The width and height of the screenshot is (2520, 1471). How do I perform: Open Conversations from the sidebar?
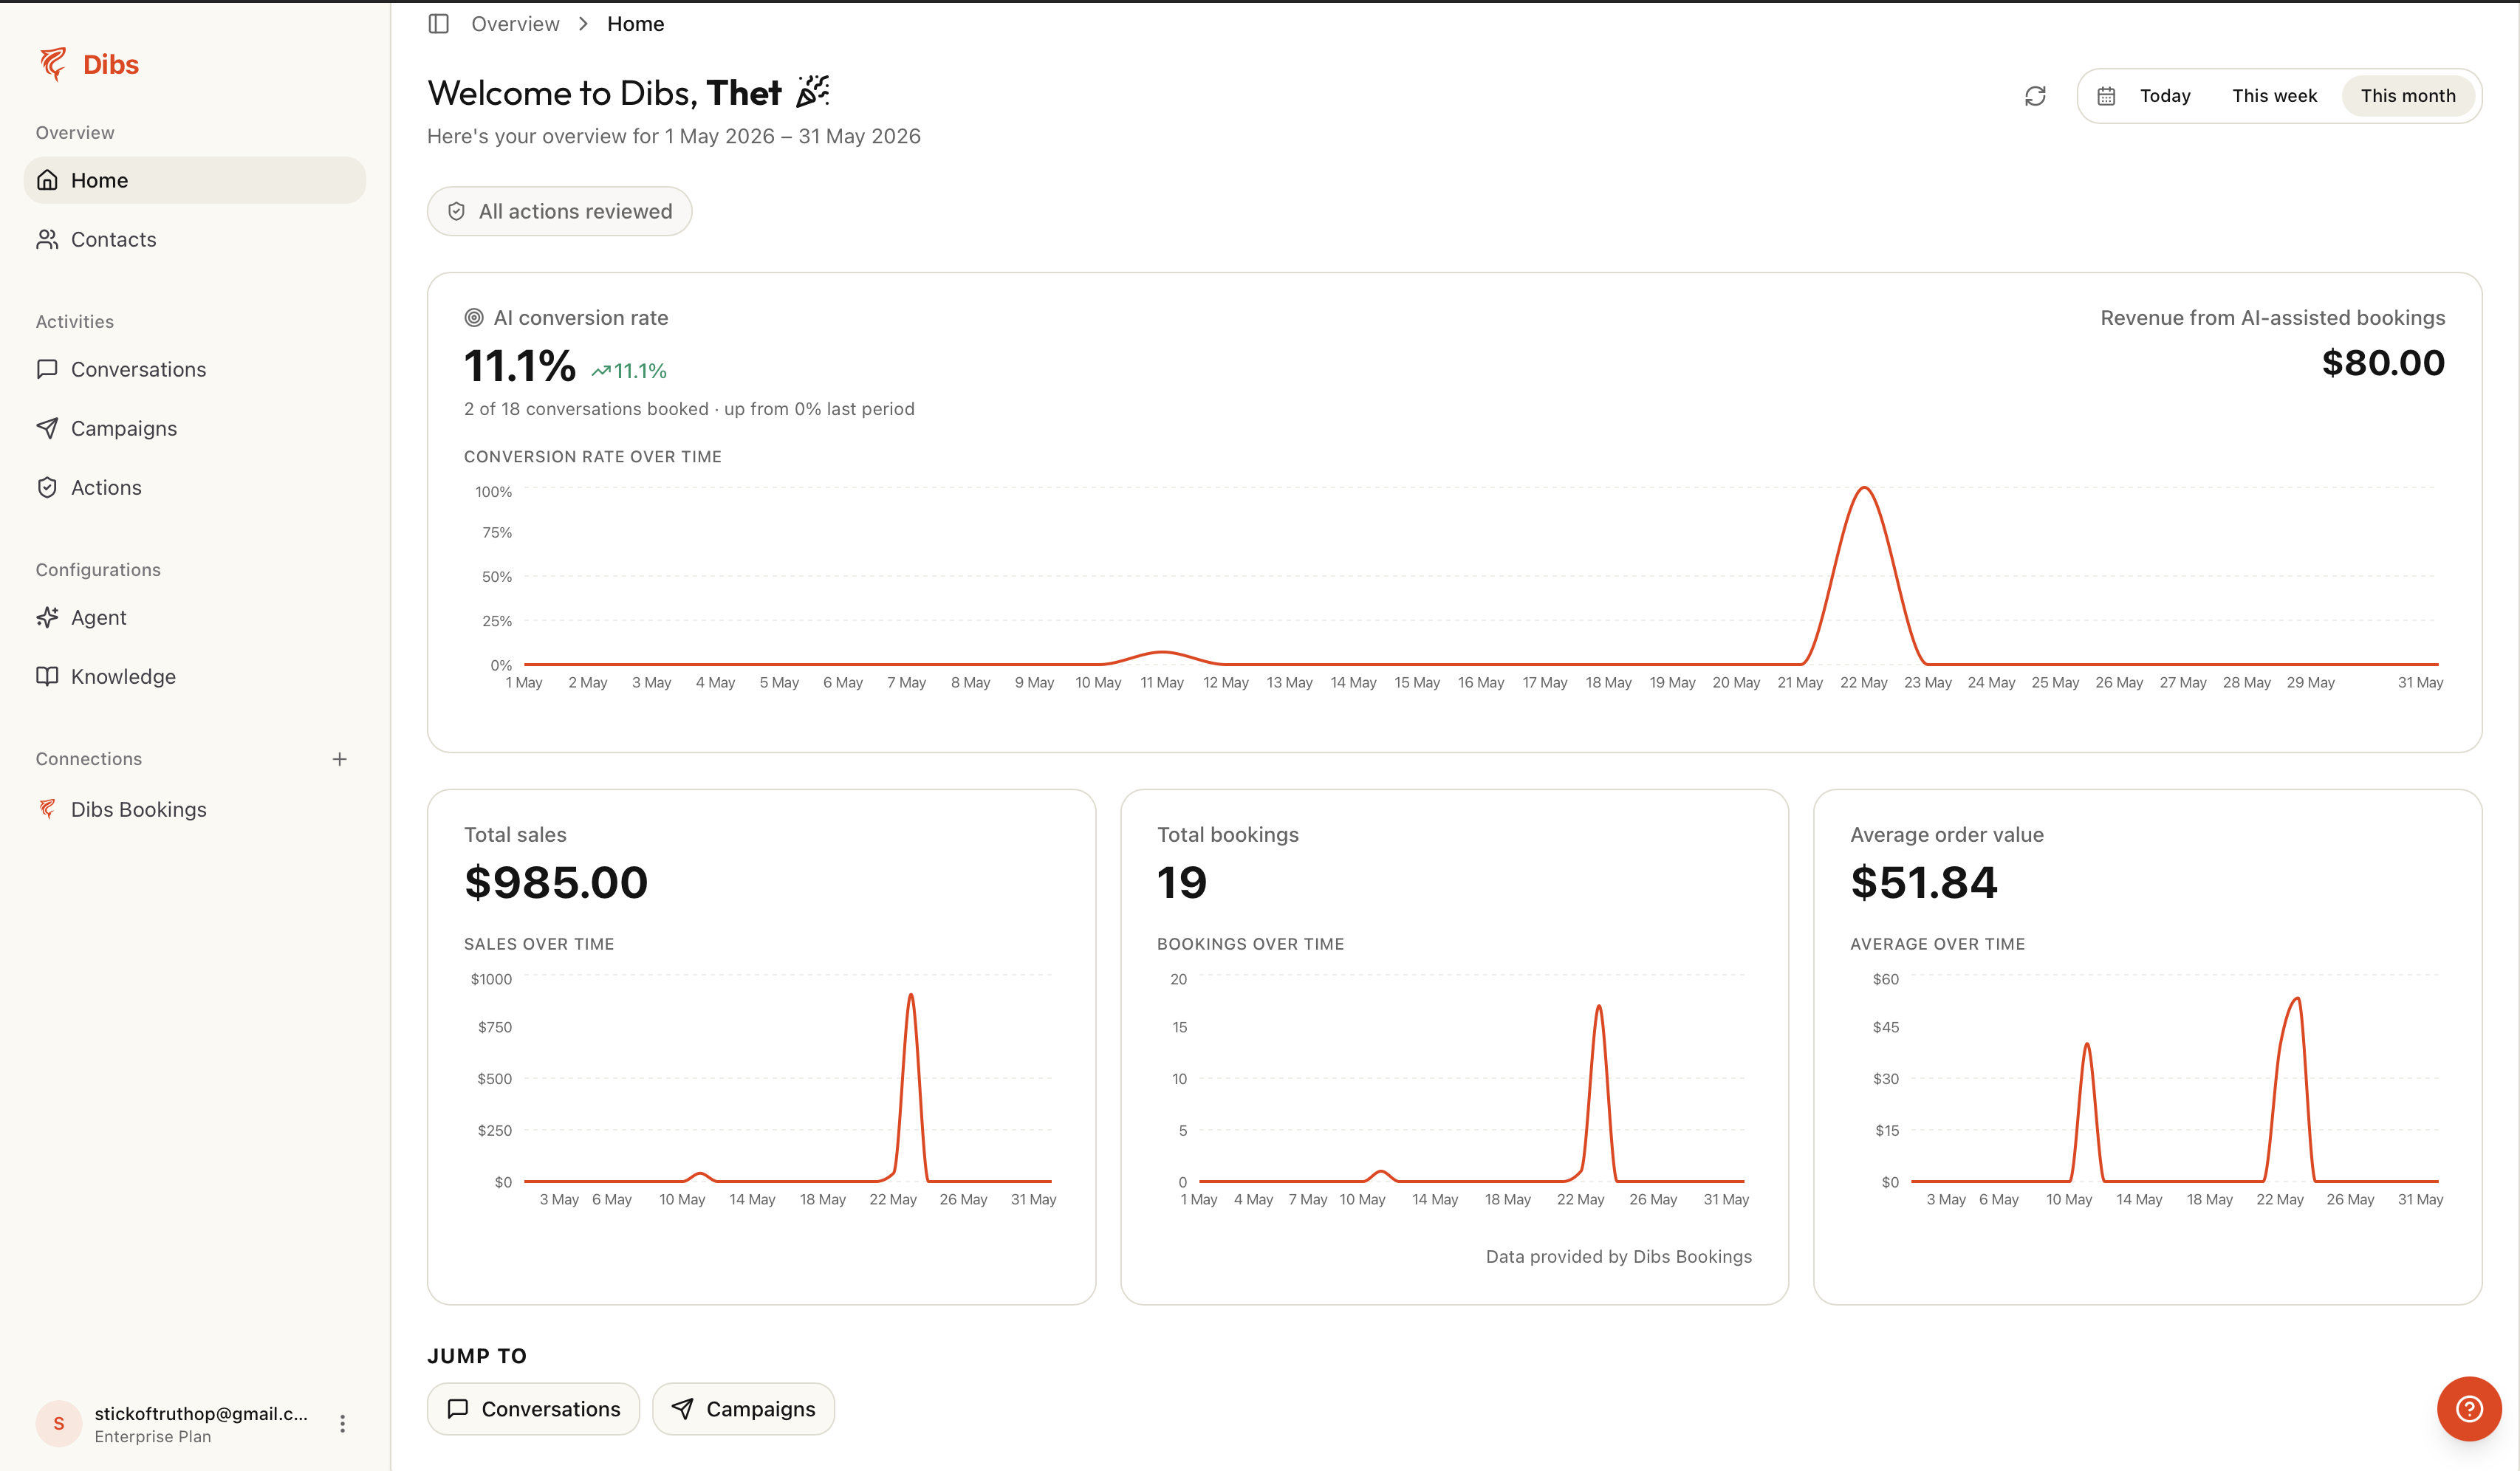coord(195,369)
